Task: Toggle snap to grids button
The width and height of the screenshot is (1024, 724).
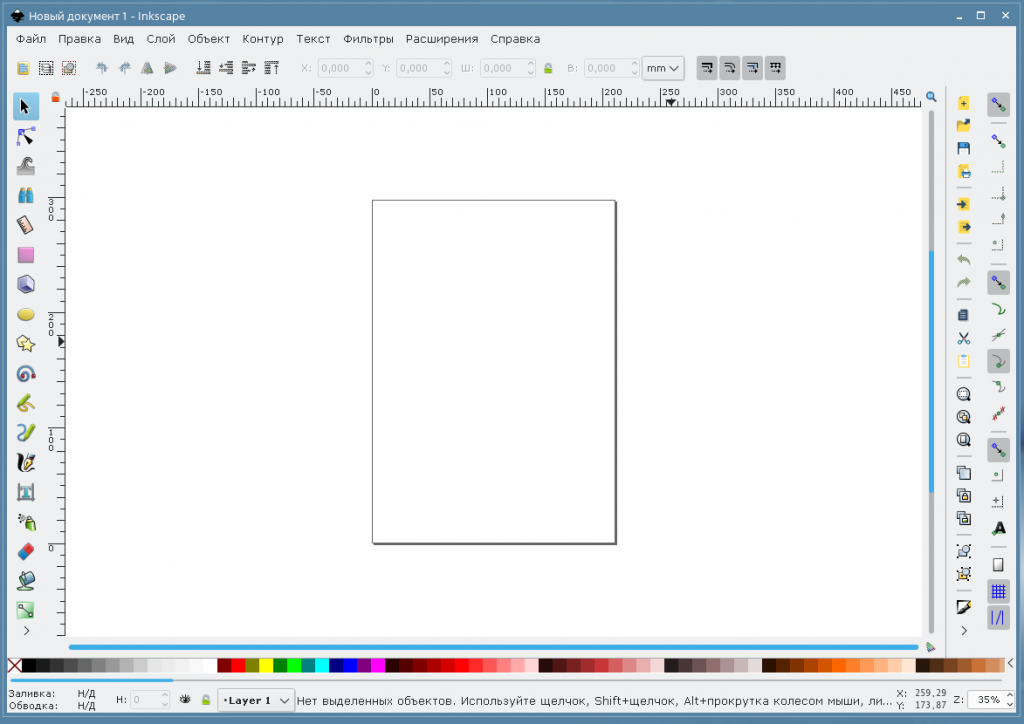Action: [x=998, y=591]
